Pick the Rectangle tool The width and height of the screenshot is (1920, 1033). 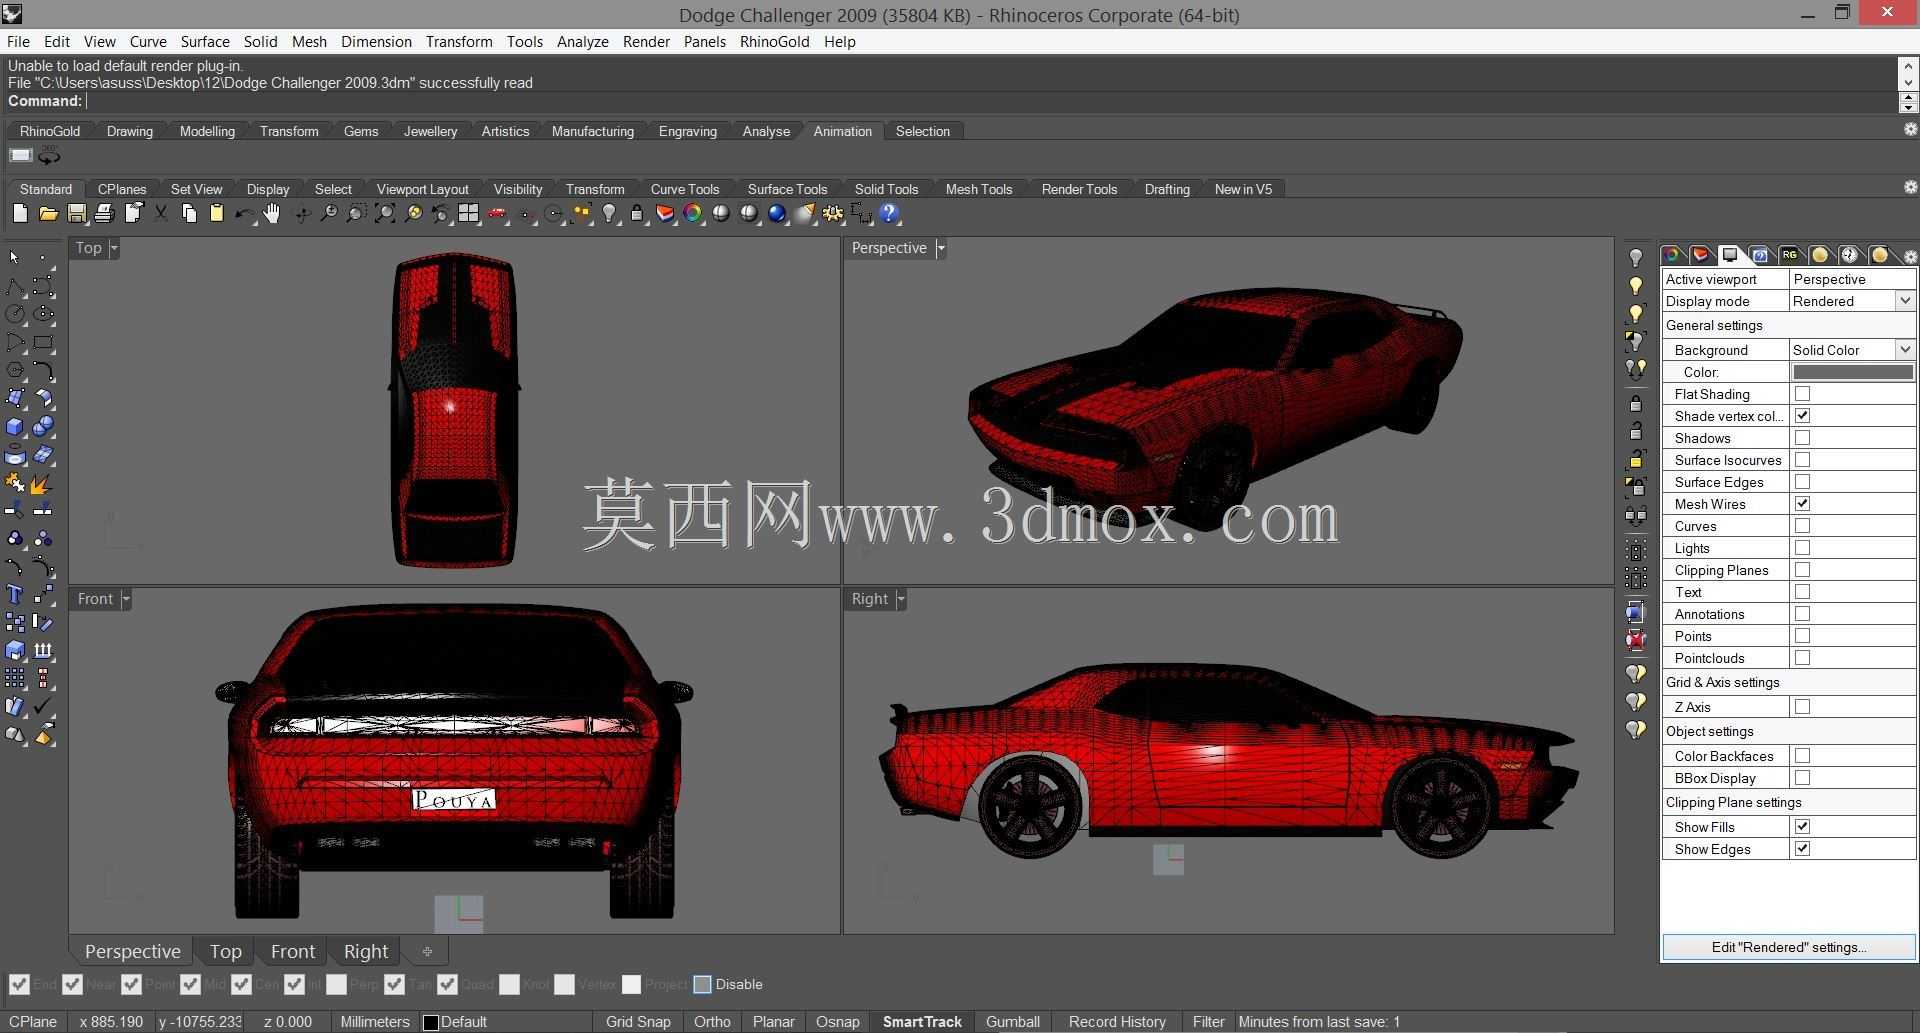coord(43,342)
